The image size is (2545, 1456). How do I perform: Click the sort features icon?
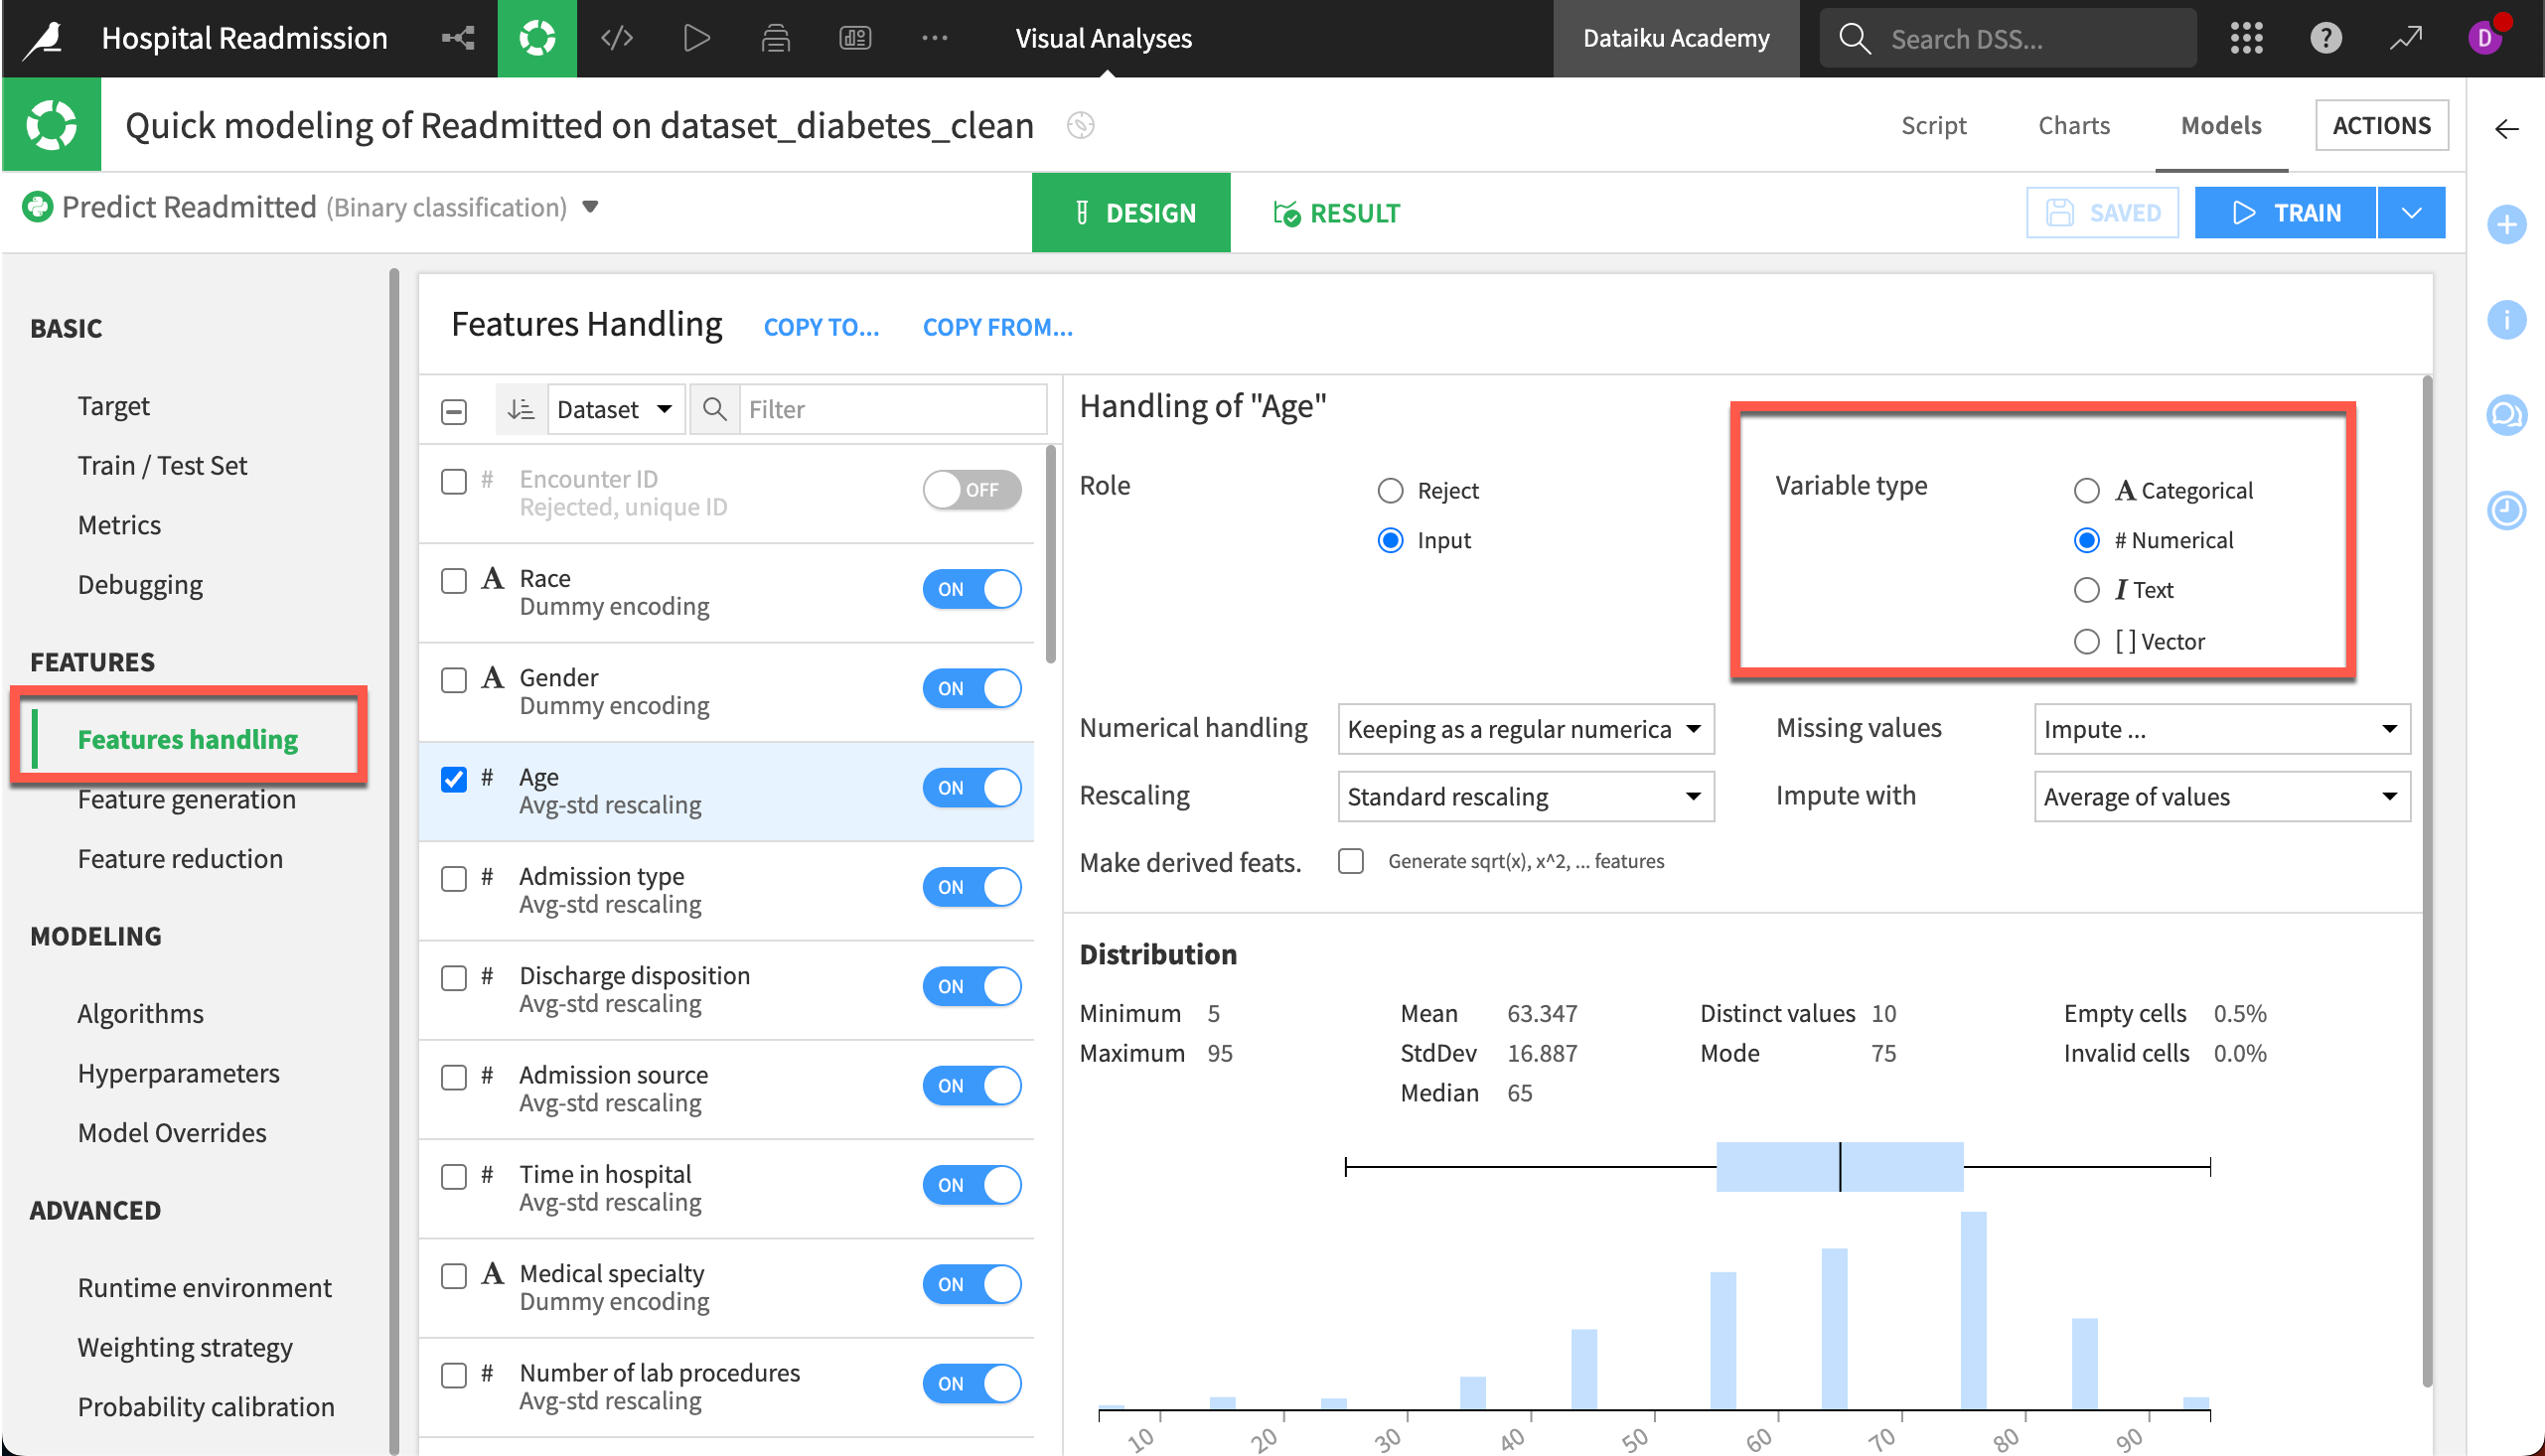coord(521,409)
